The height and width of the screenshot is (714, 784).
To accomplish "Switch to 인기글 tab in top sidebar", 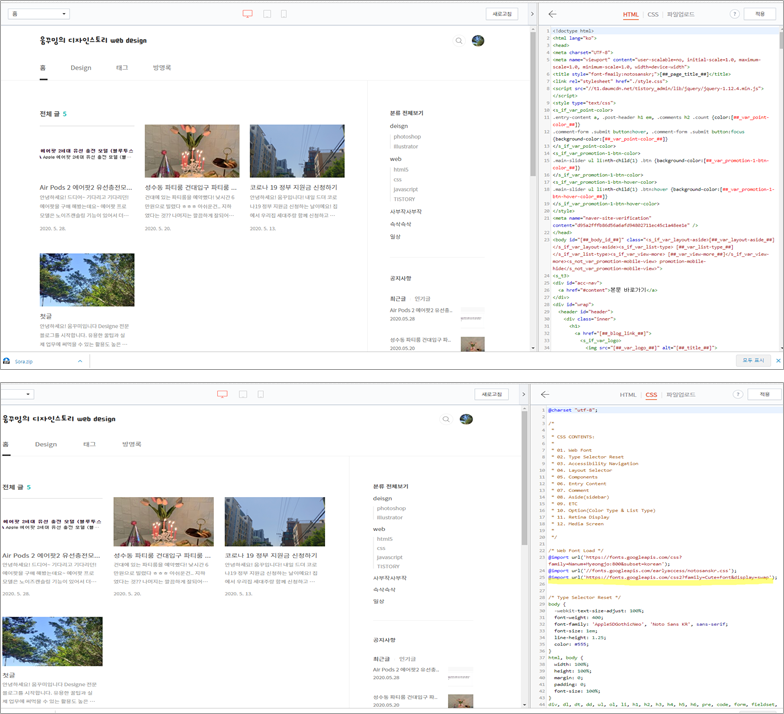I will (x=422, y=299).
